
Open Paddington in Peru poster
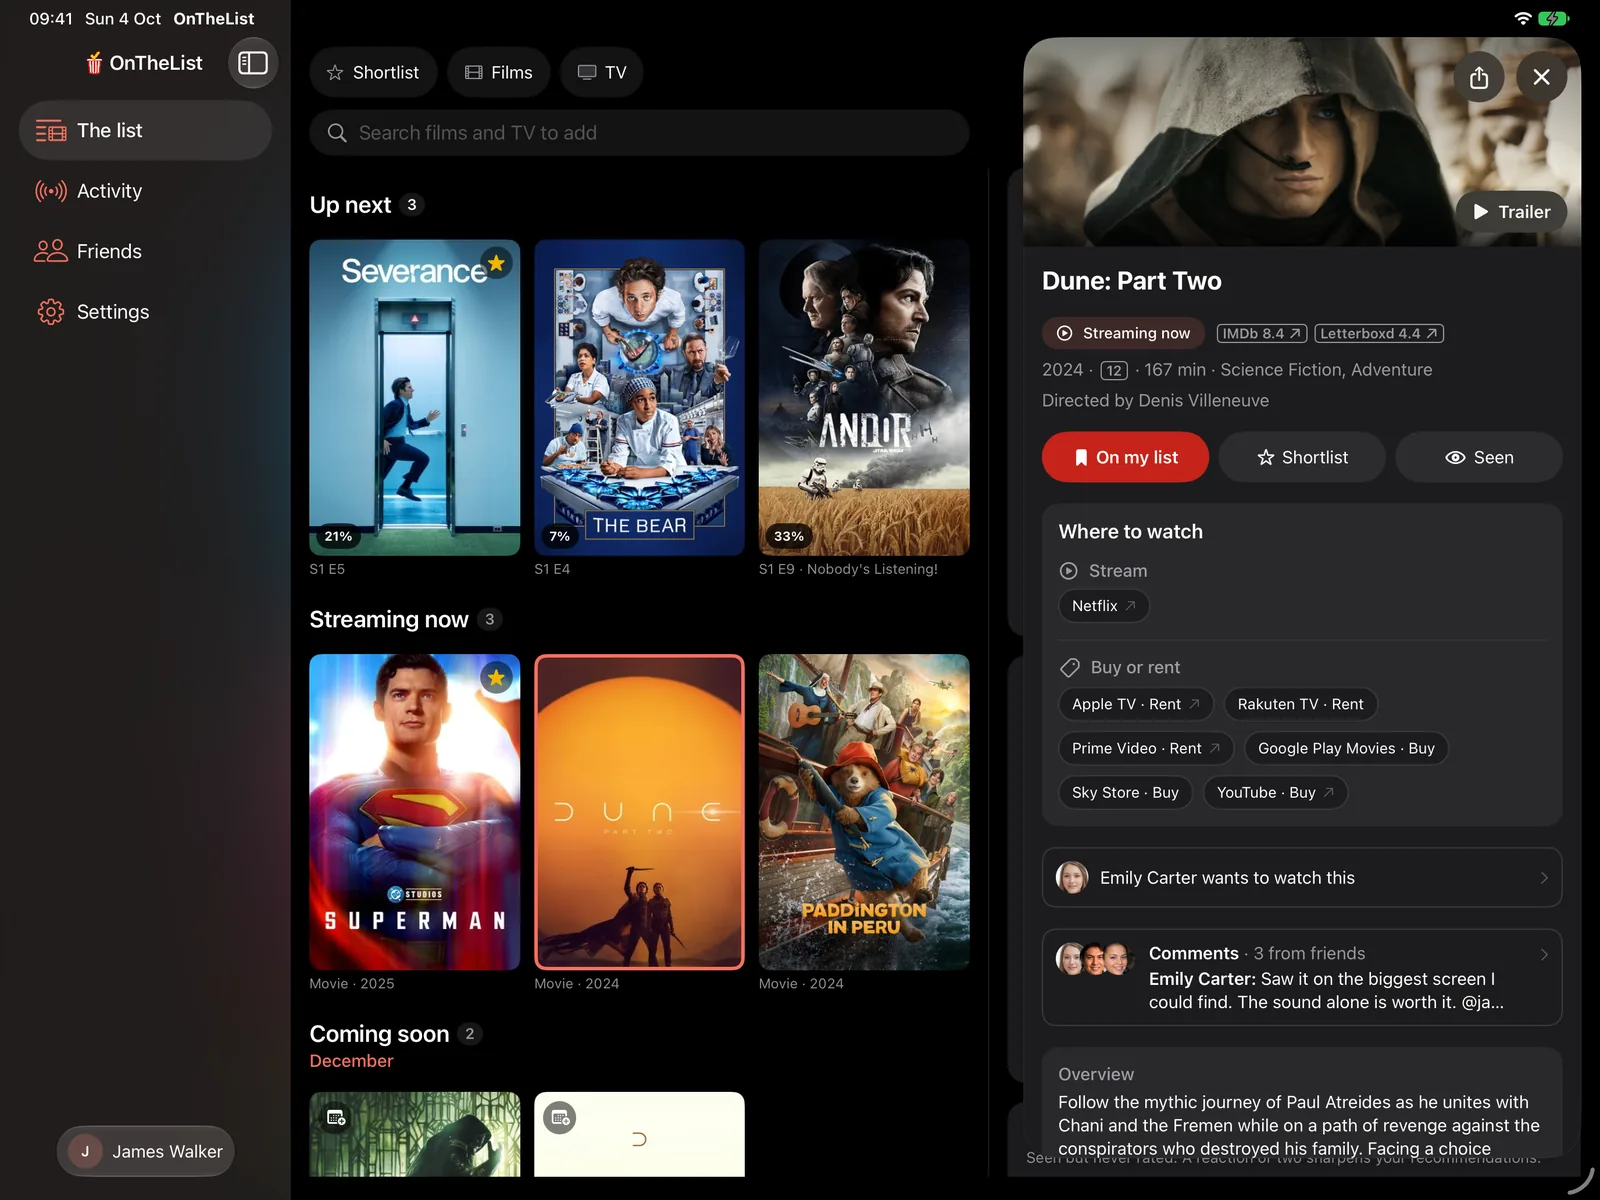pyautogui.click(x=864, y=812)
